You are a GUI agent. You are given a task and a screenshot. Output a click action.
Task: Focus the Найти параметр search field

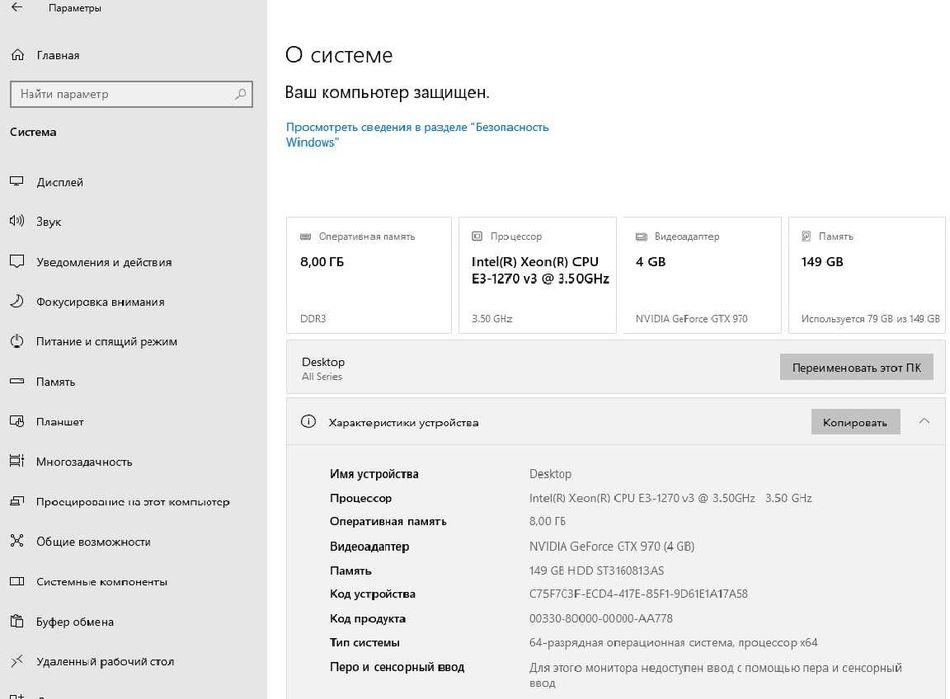tap(131, 94)
